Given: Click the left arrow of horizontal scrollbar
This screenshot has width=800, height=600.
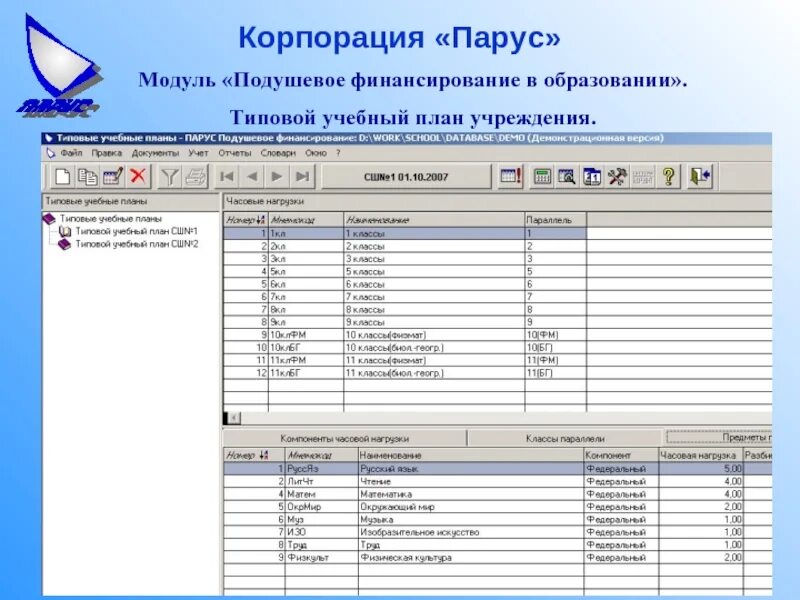Looking at the screenshot, I should pos(233,418).
